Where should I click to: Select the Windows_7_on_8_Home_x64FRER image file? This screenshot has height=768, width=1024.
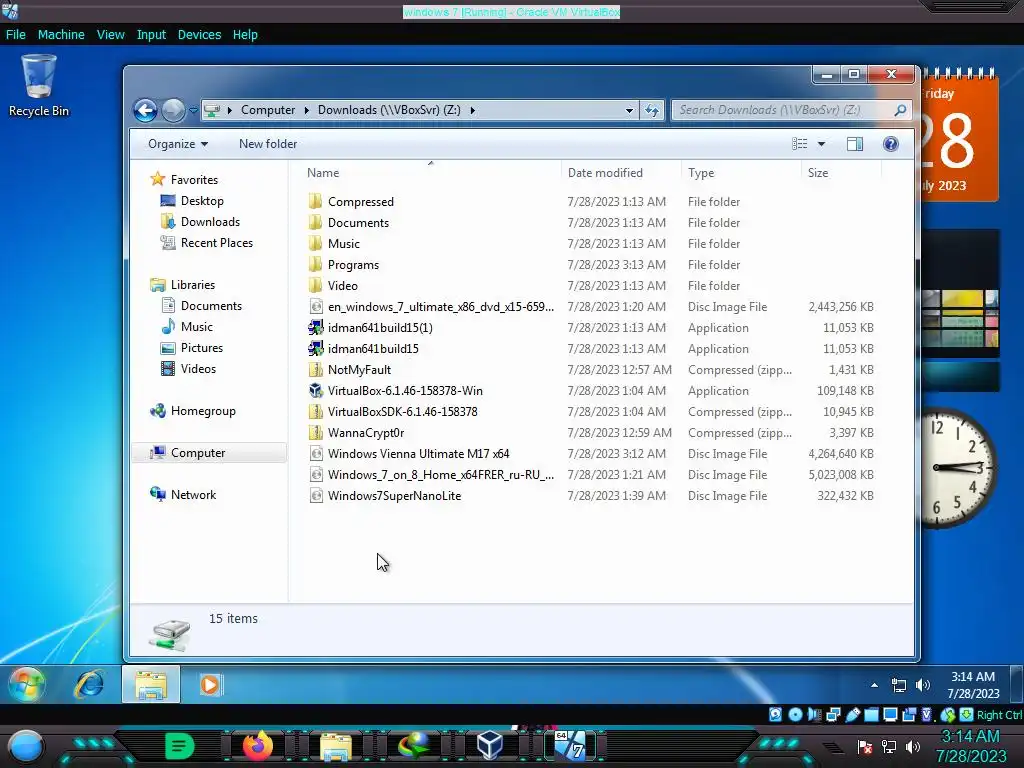[x=440, y=475]
